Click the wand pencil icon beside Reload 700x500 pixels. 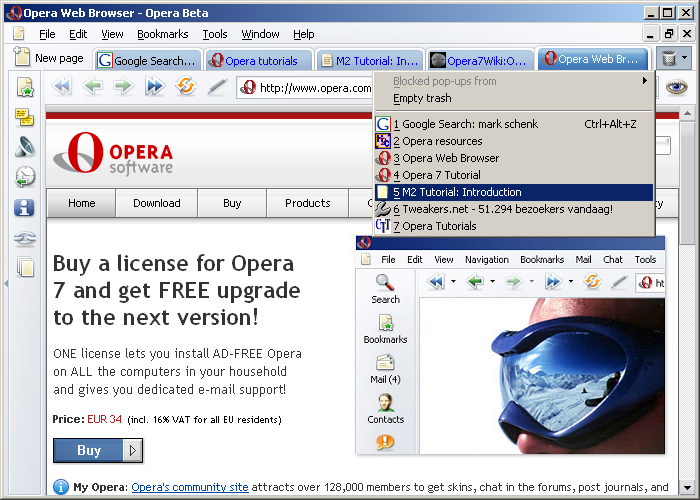[216, 87]
